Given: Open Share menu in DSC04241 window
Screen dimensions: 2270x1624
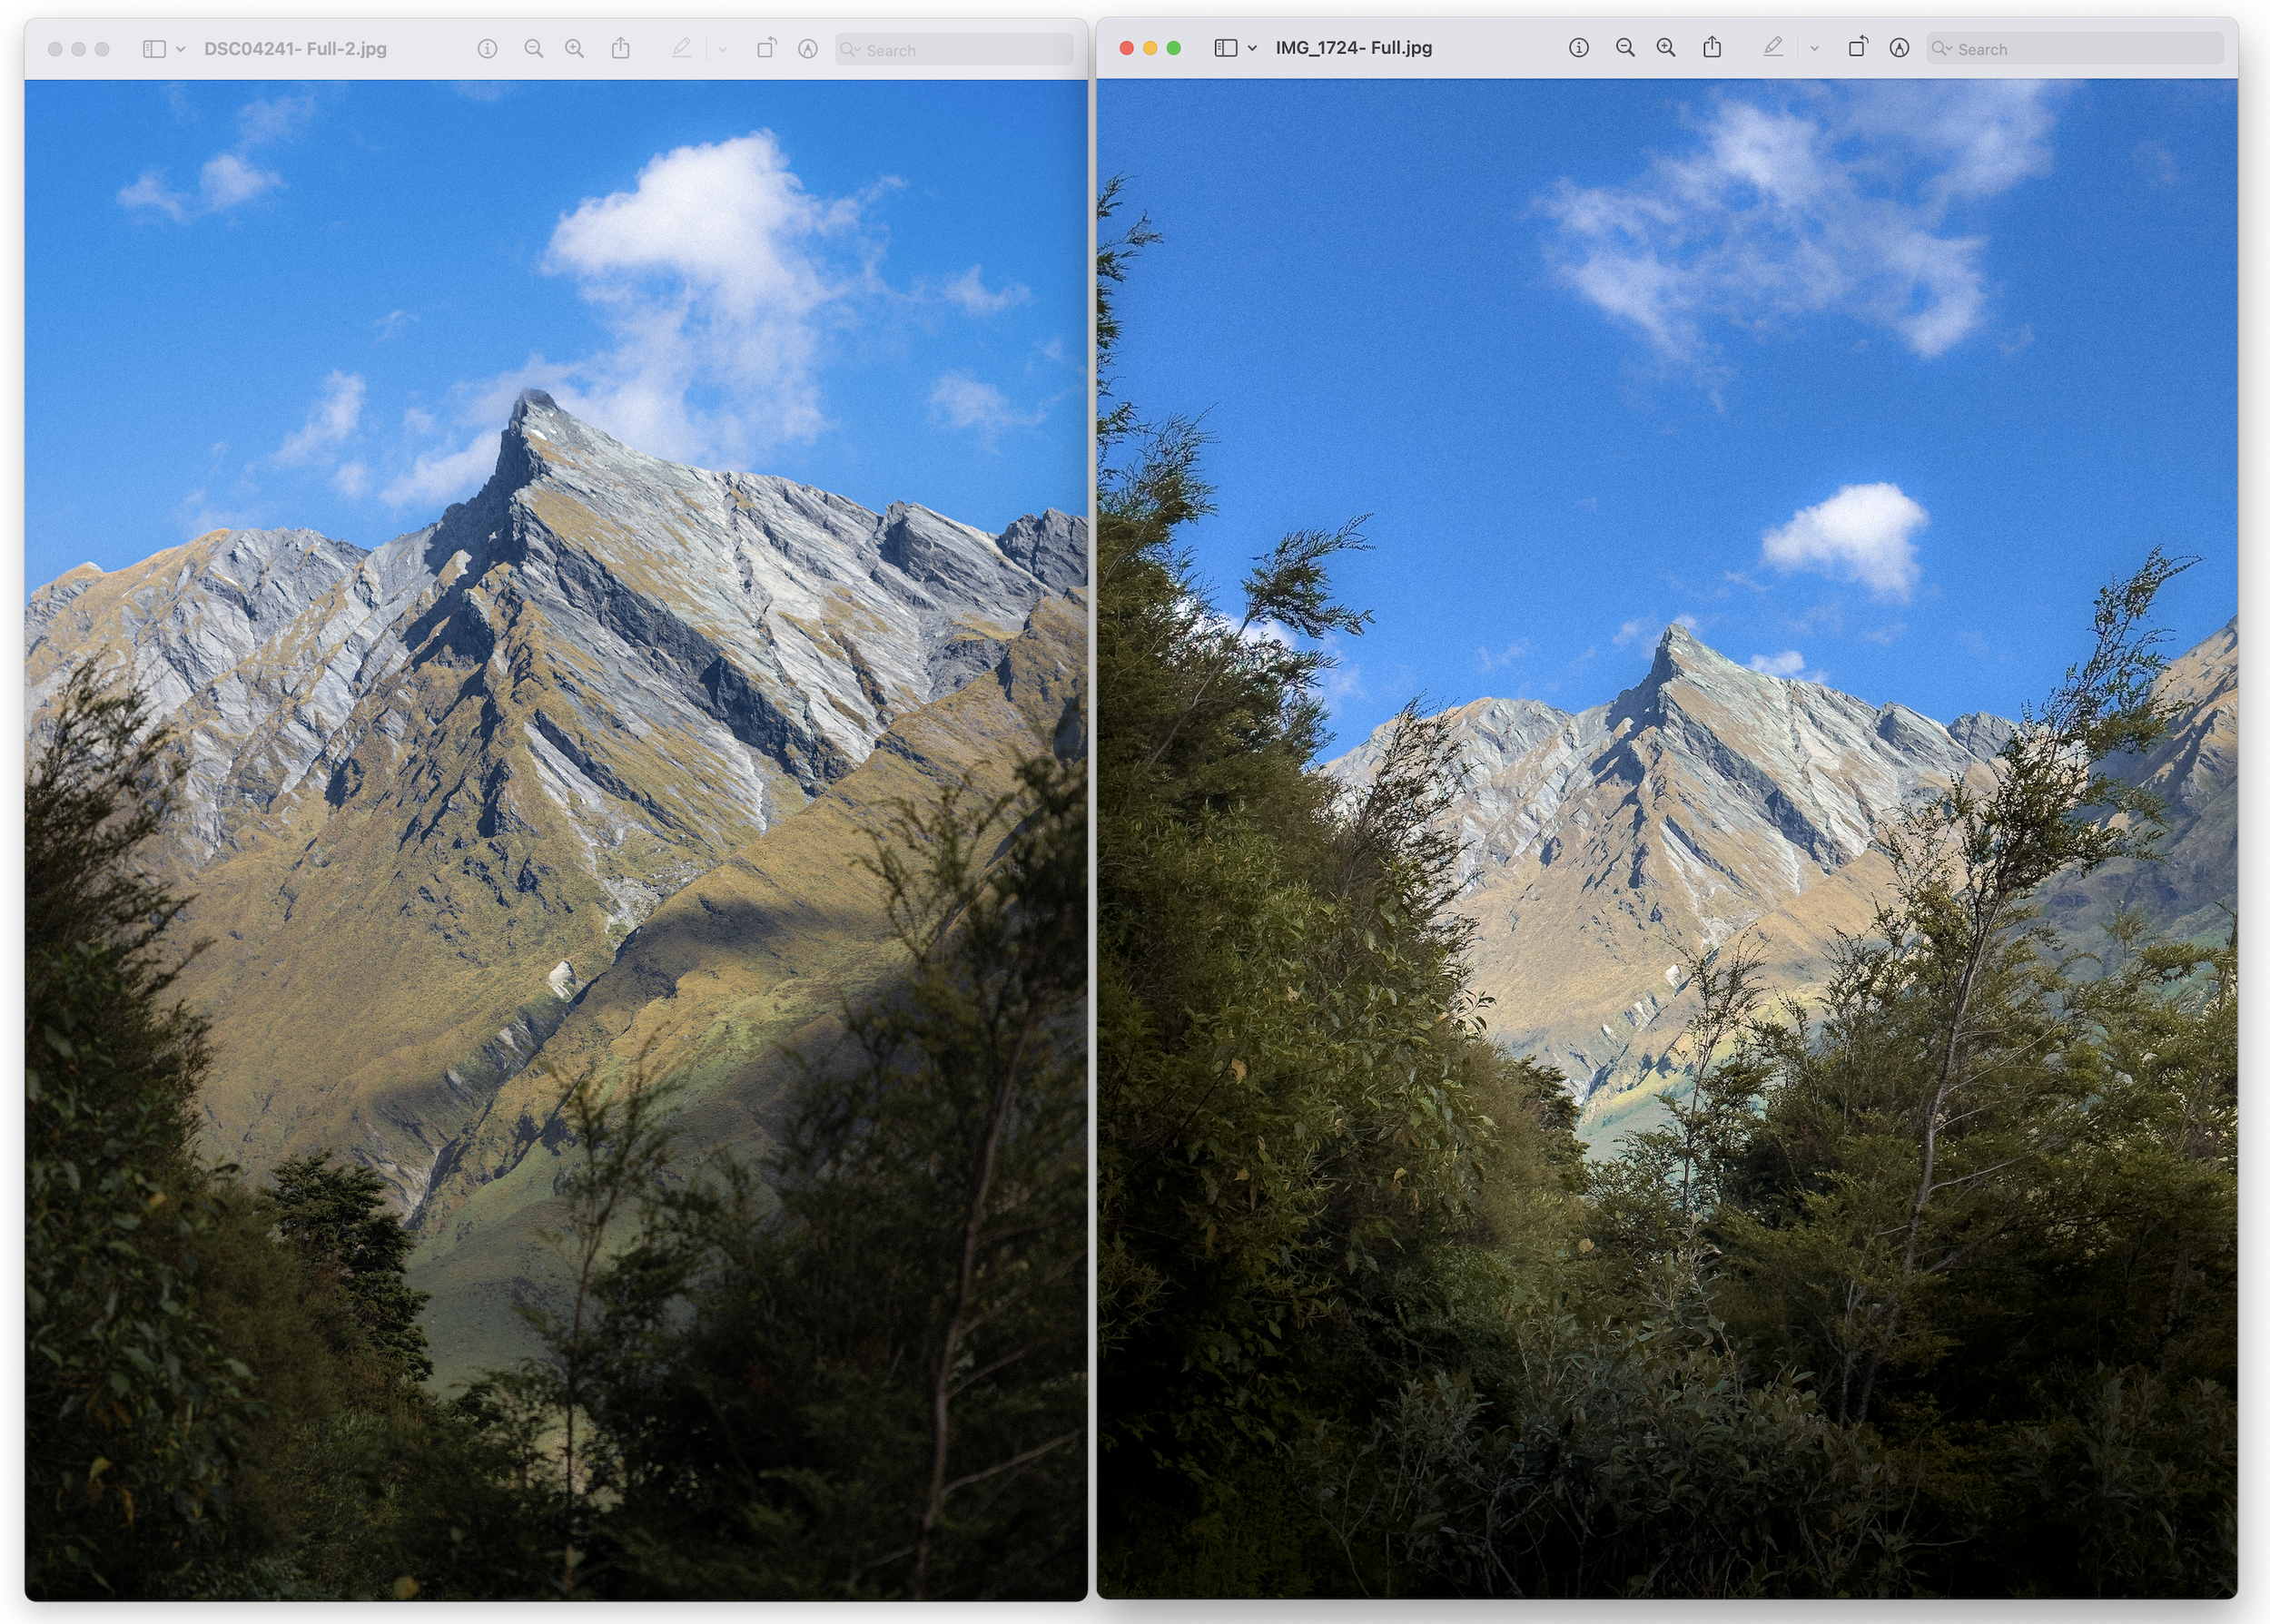Looking at the screenshot, I should pyautogui.click(x=621, y=48).
